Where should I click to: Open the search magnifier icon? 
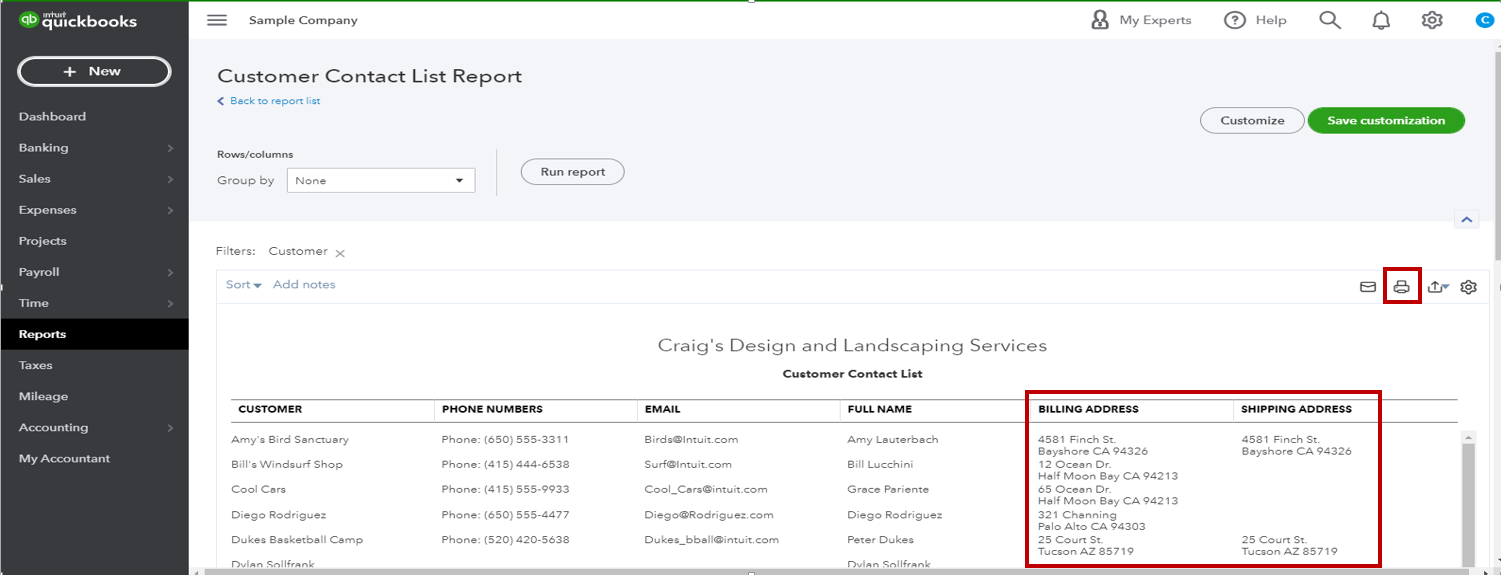pyautogui.click(x=1330, y=20)
